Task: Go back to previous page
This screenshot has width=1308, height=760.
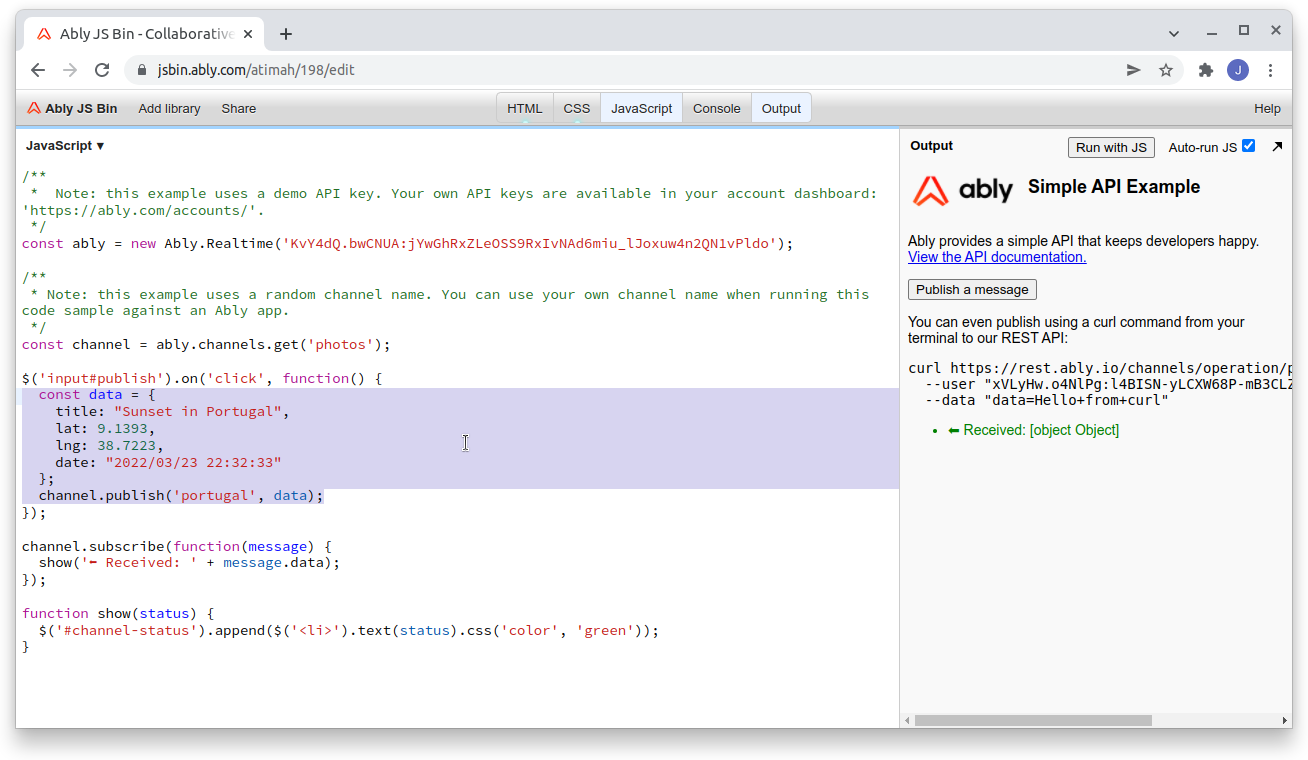Action: tap(38, 70)
